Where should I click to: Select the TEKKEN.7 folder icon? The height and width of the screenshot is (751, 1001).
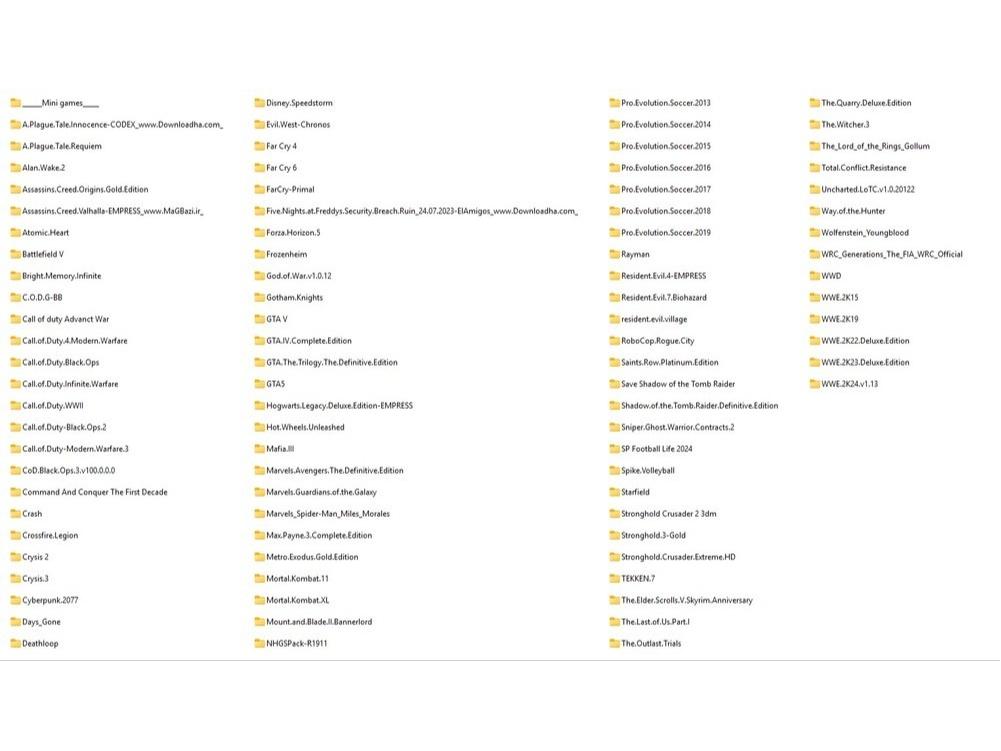pyautogui.click(x=614, y=579)
